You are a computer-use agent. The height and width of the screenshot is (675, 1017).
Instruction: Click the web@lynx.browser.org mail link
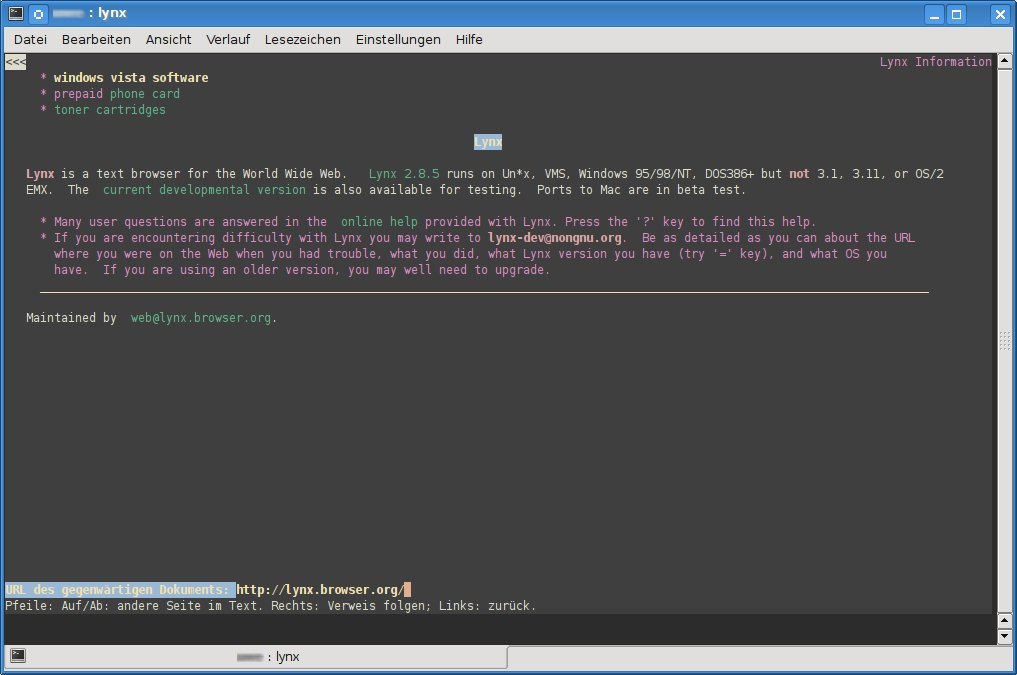pos(201,318)
